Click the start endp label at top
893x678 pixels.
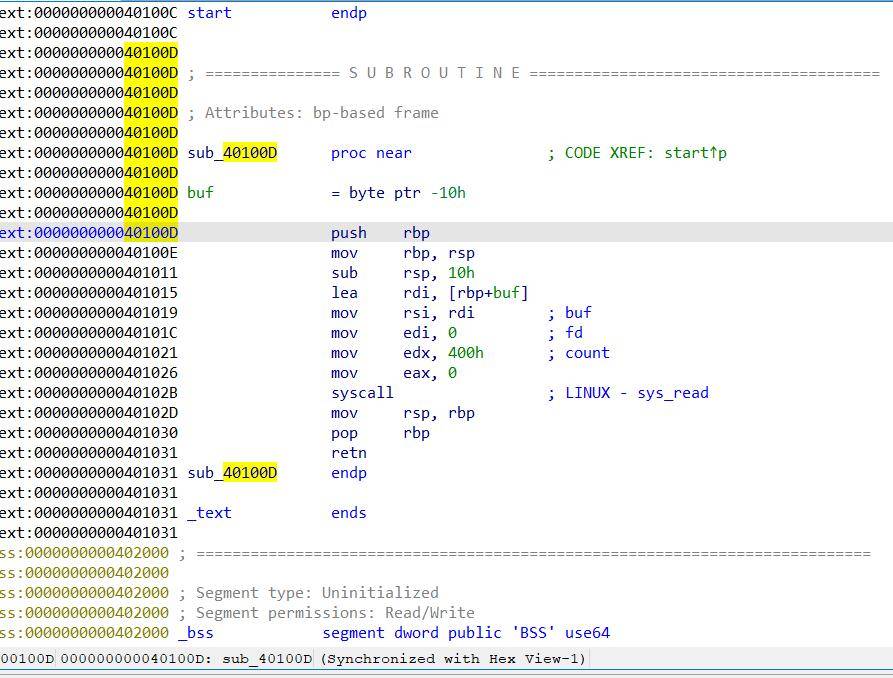tap(209, 13)
